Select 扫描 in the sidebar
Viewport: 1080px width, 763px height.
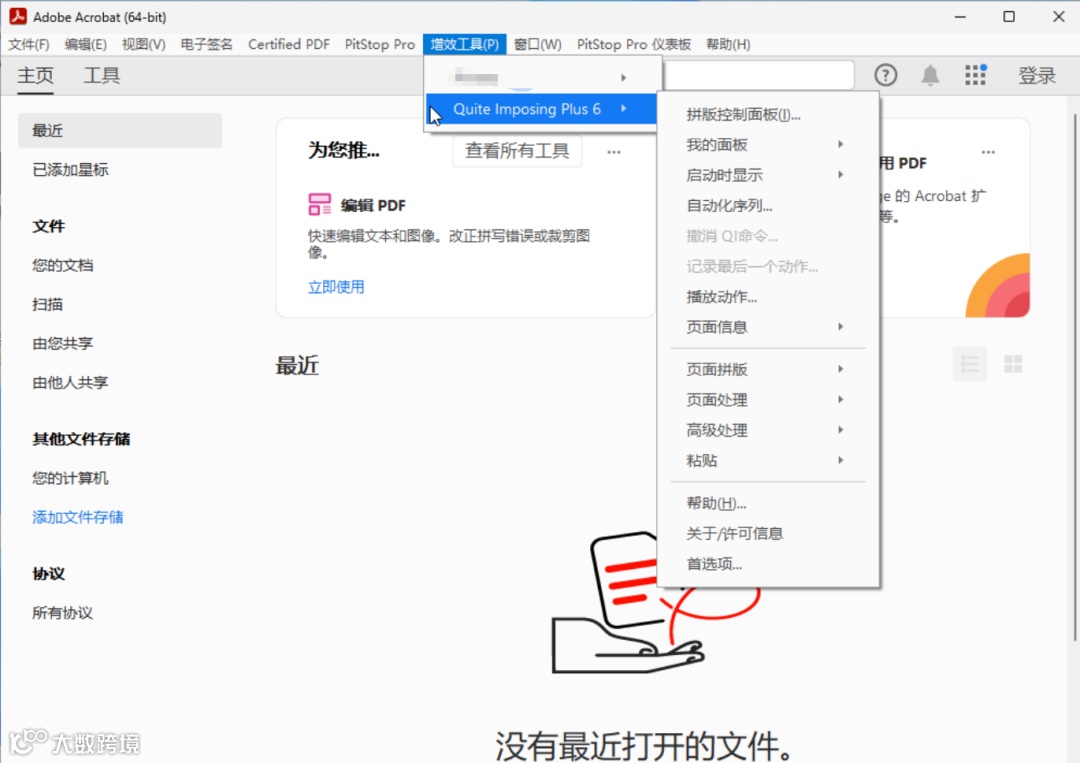(48, 304)
